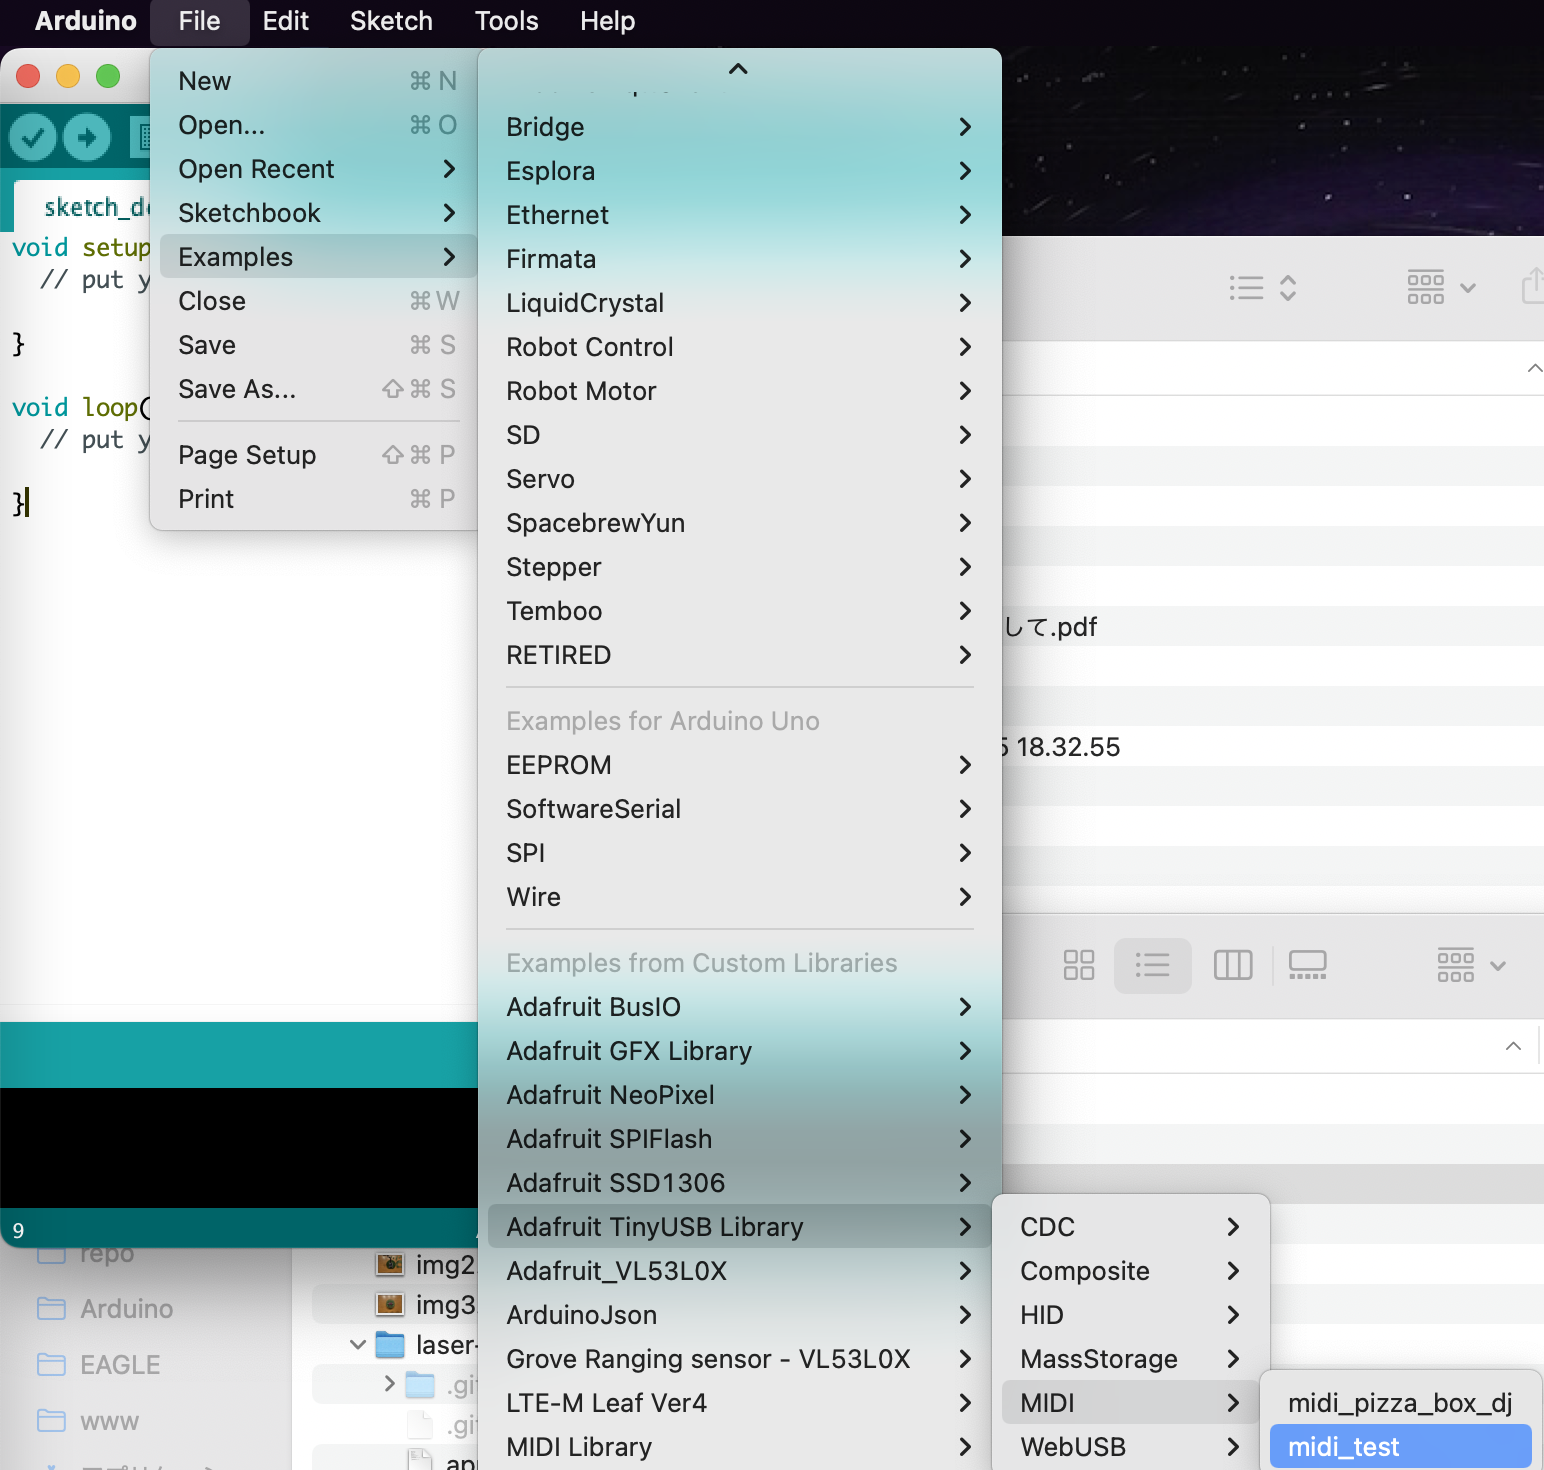The height and width of the screenshot is (1470, 1544).
Task: Open the Arduino application menu
Action: (86, 21)
